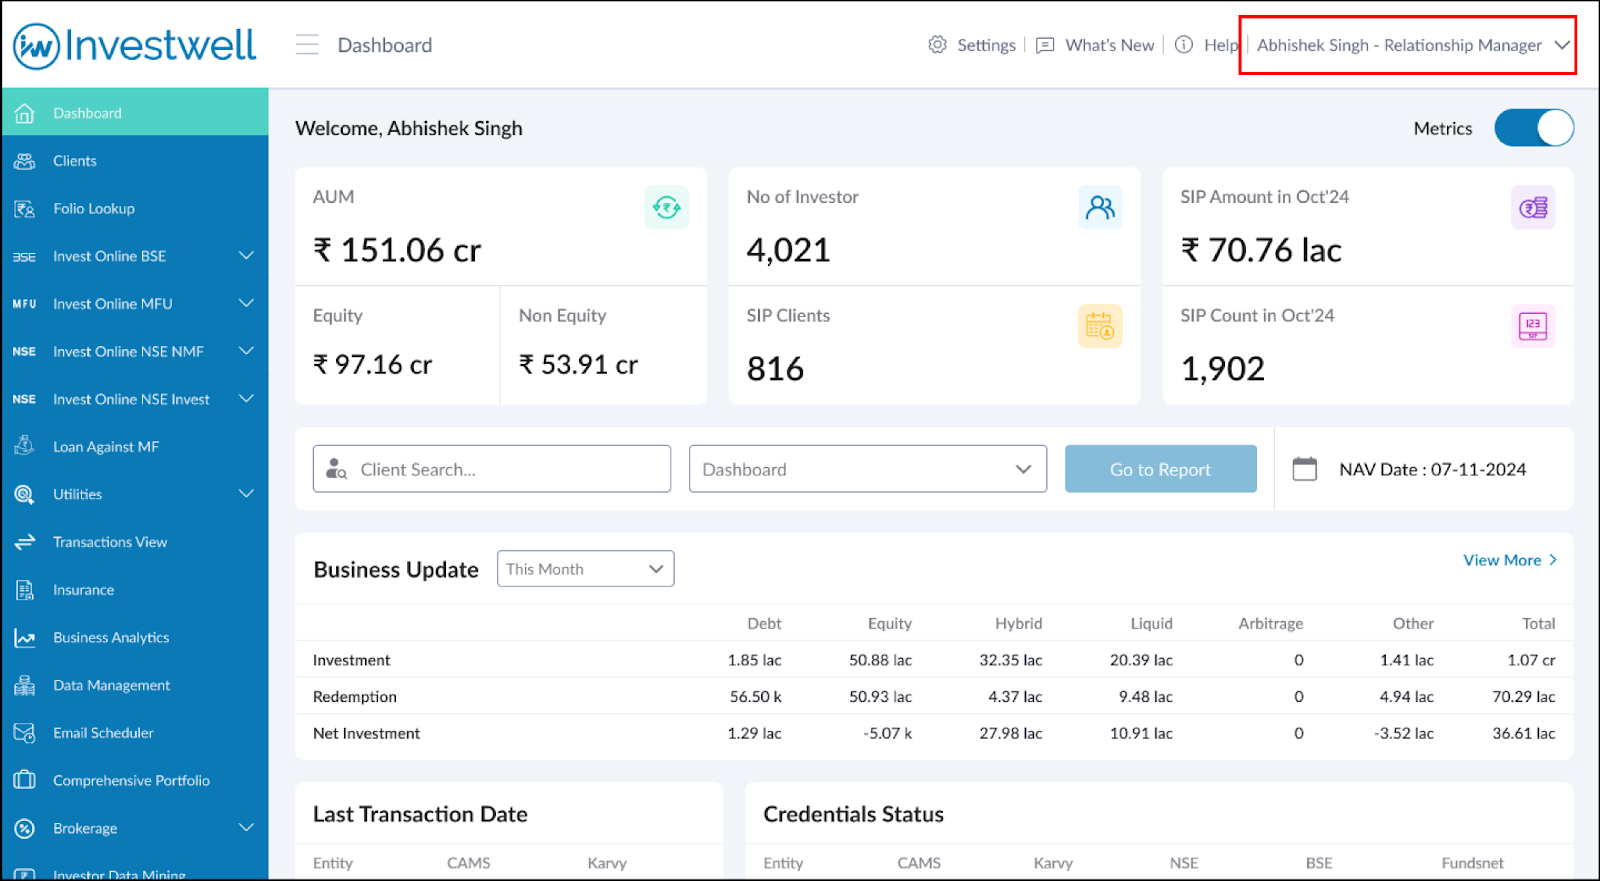Viewport: 1600px width, 881px height.
Task: Click the SIP Clients value 816
Action: tap(775, 369)
